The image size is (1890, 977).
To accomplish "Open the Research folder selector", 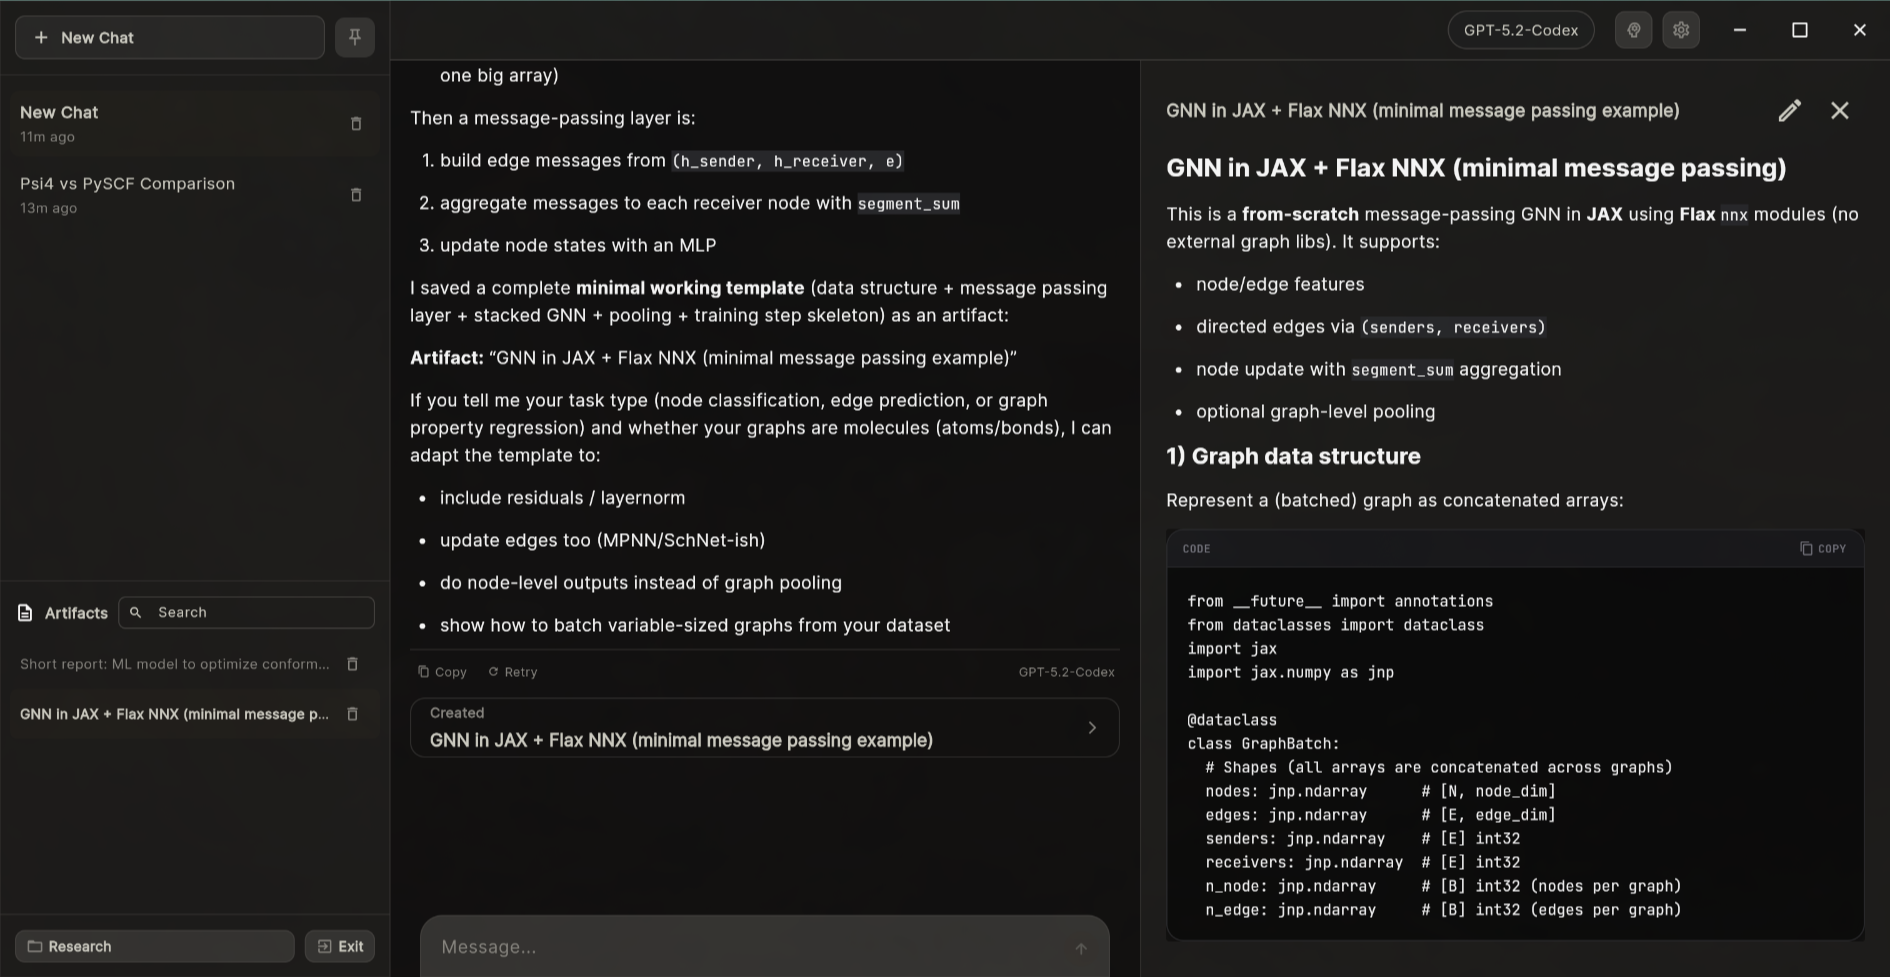I will pyautogui.click(x=155, y=946).
